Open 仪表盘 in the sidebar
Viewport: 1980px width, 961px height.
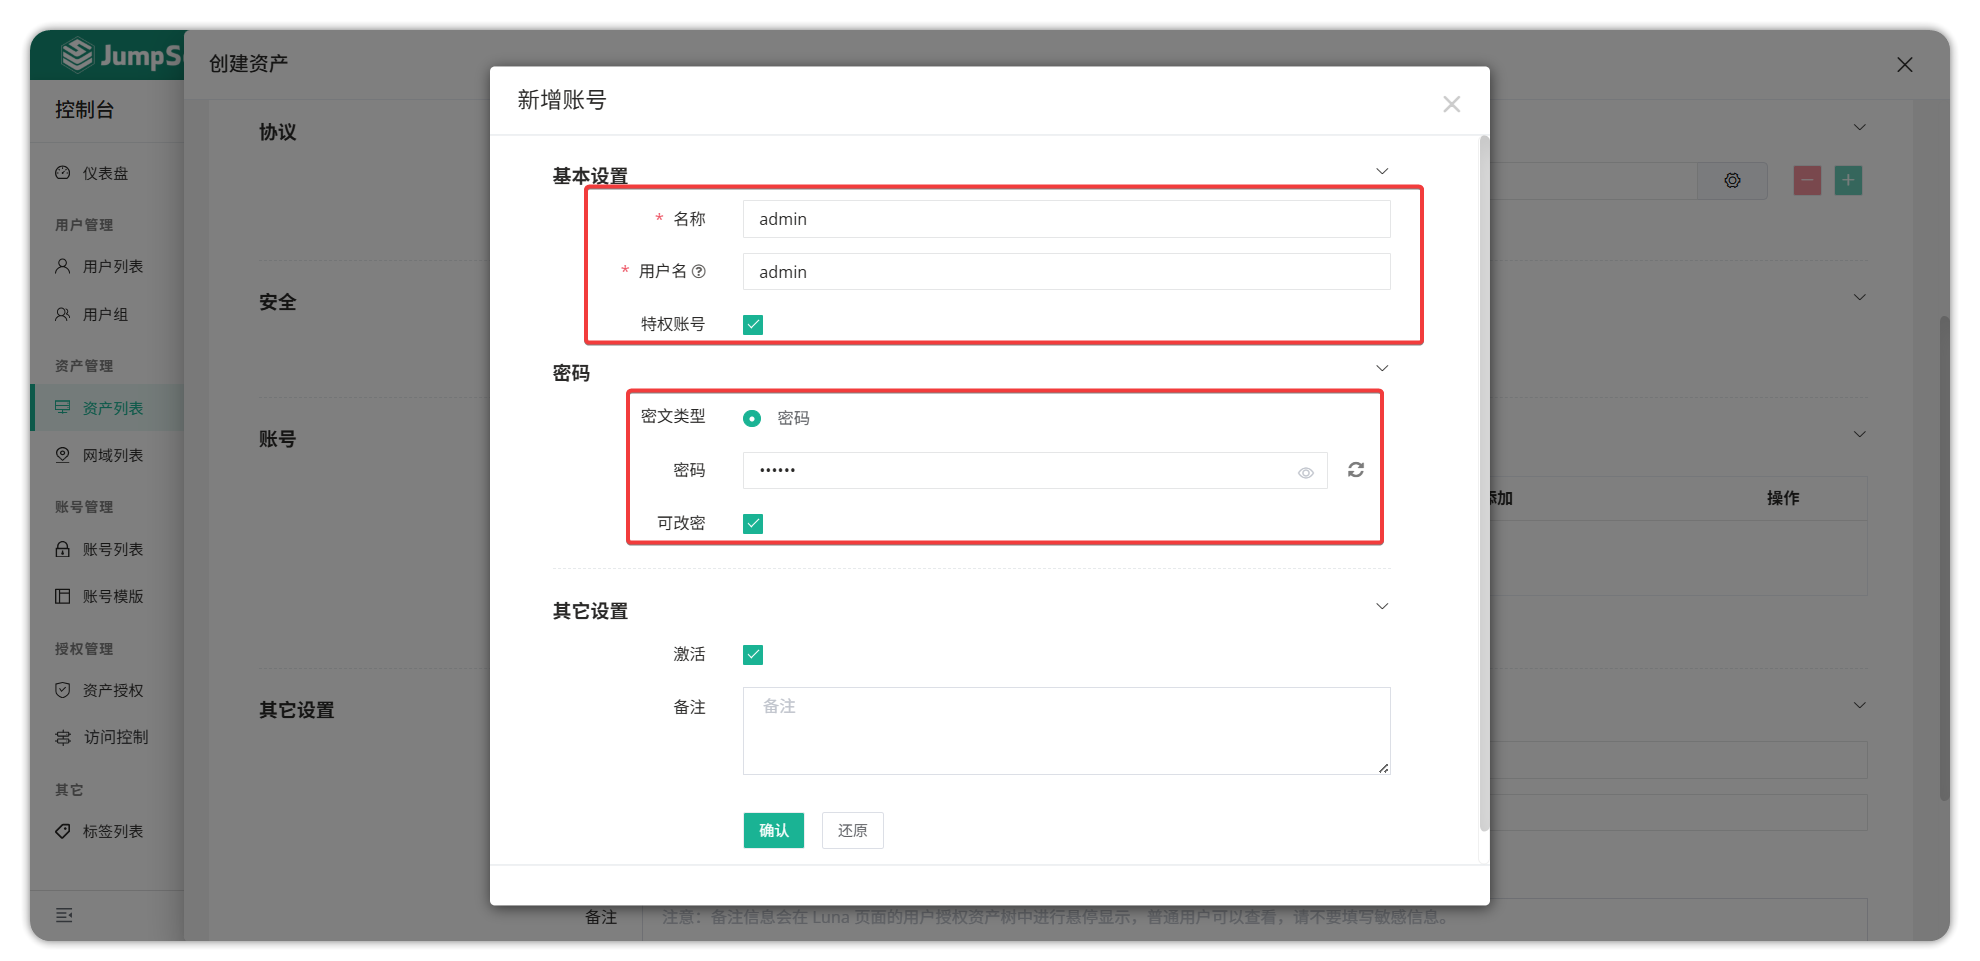coord(105,173)
